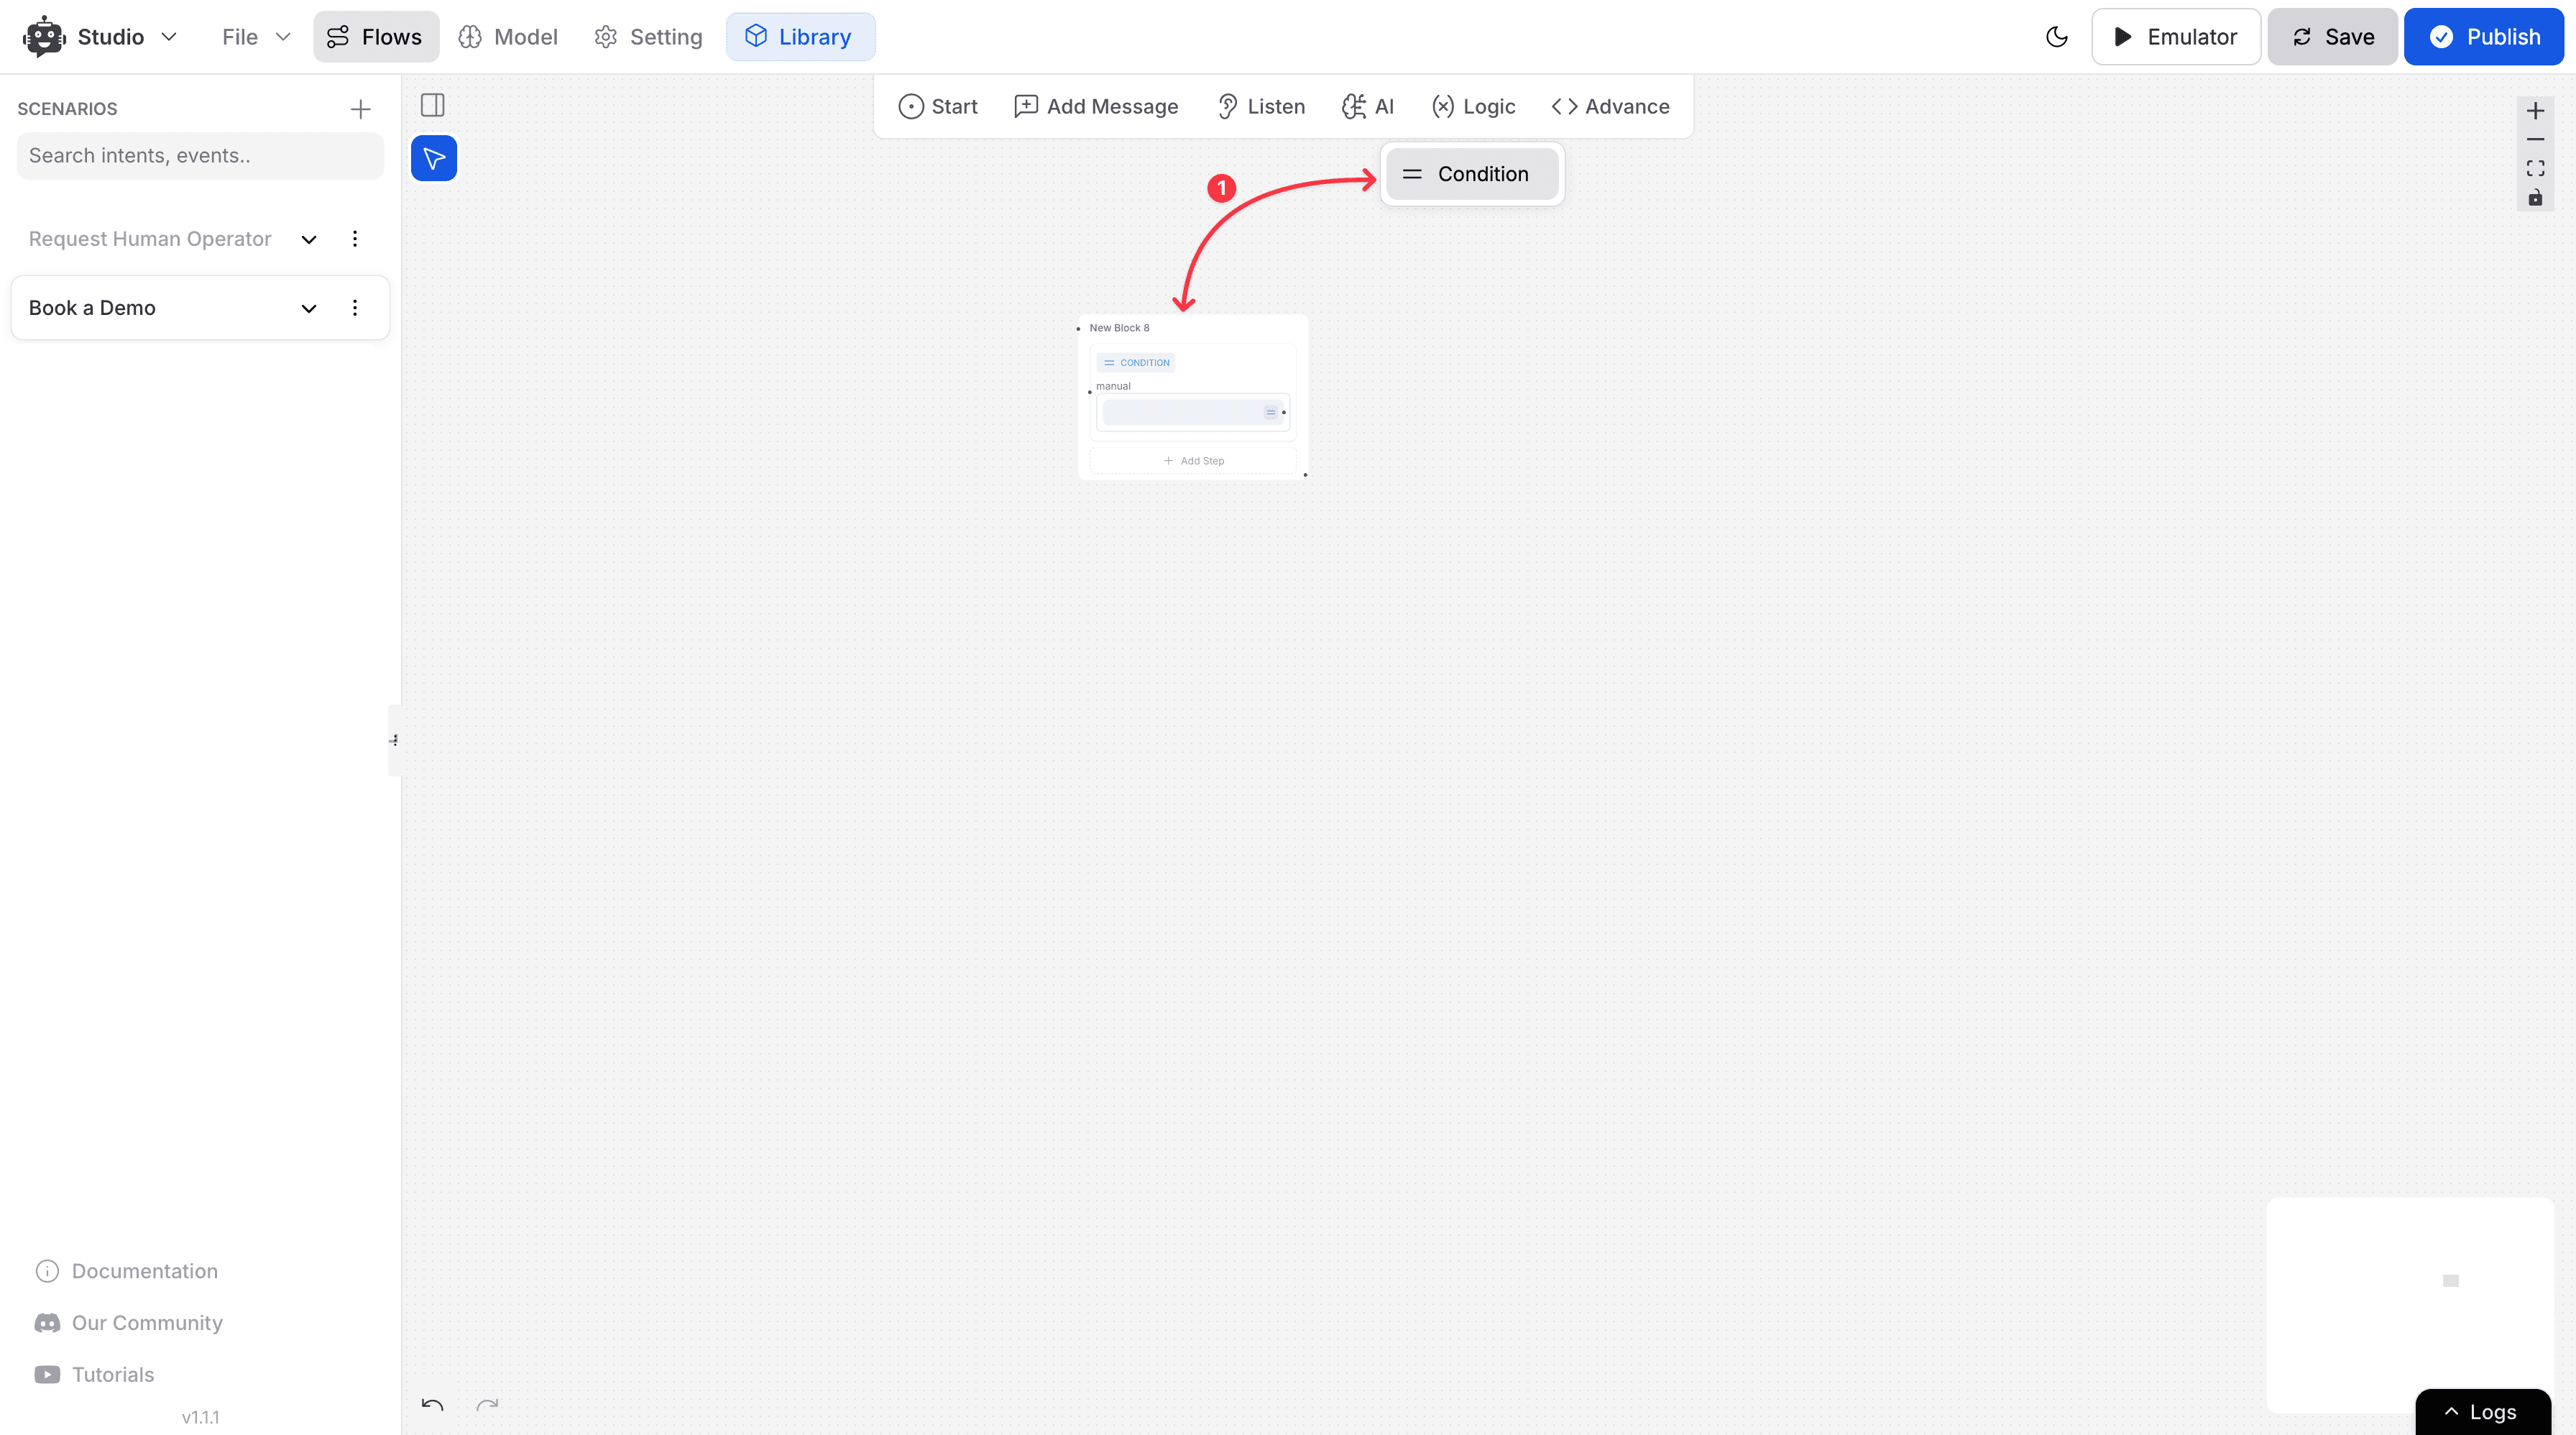Open the Logic blocks menu
The width and height of the screenshot is (2576, 1435).
coord(1473,106)
